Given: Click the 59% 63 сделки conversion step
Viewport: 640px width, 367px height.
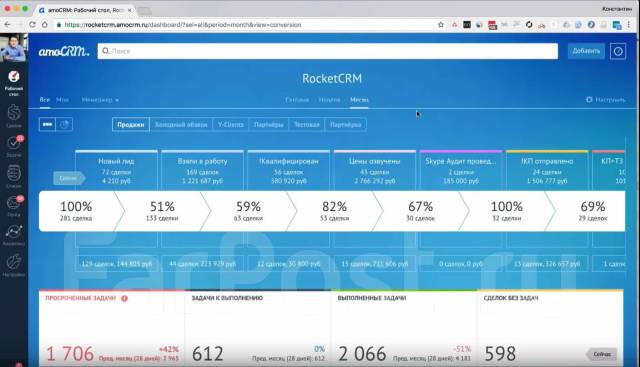Looking at the screenshot, I should click(x=248, y=211).
